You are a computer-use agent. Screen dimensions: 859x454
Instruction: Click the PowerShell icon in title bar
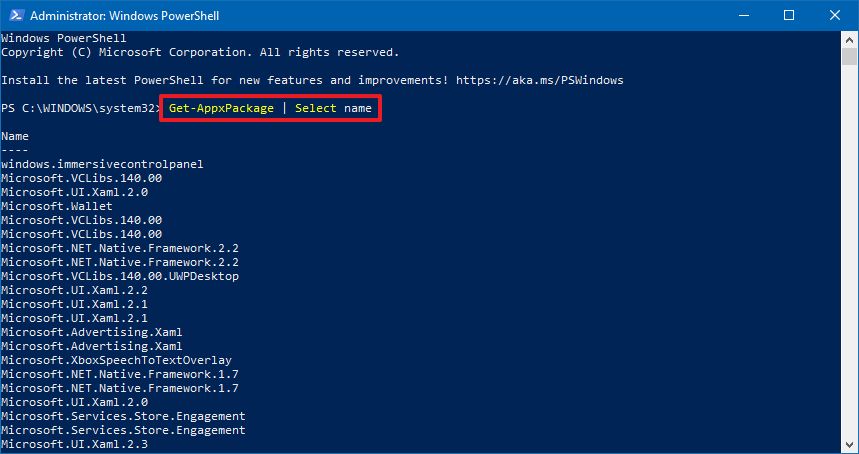pyautogui.click(x=16, y=15)
